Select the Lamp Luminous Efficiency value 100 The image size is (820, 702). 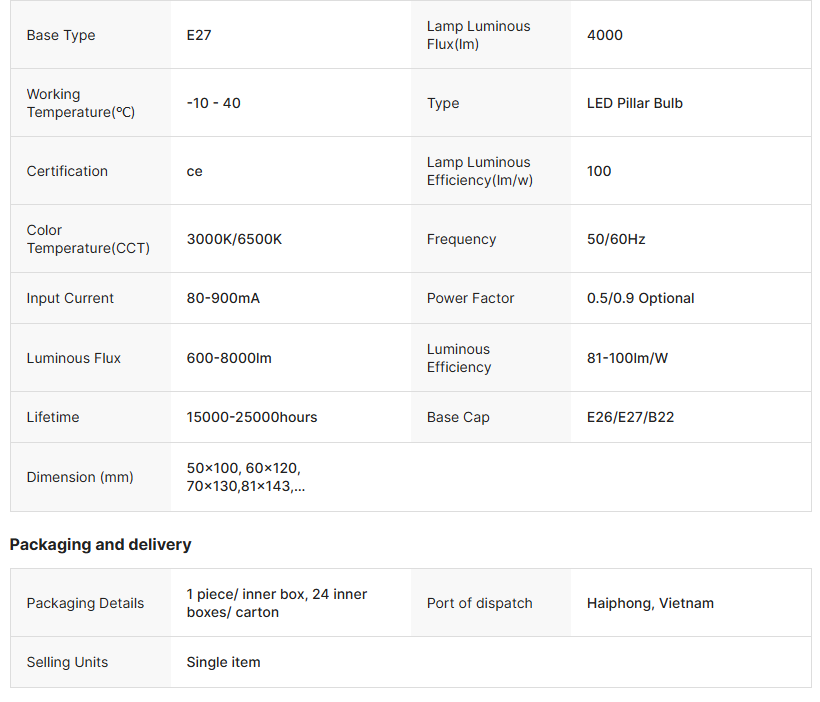(599, 171)
